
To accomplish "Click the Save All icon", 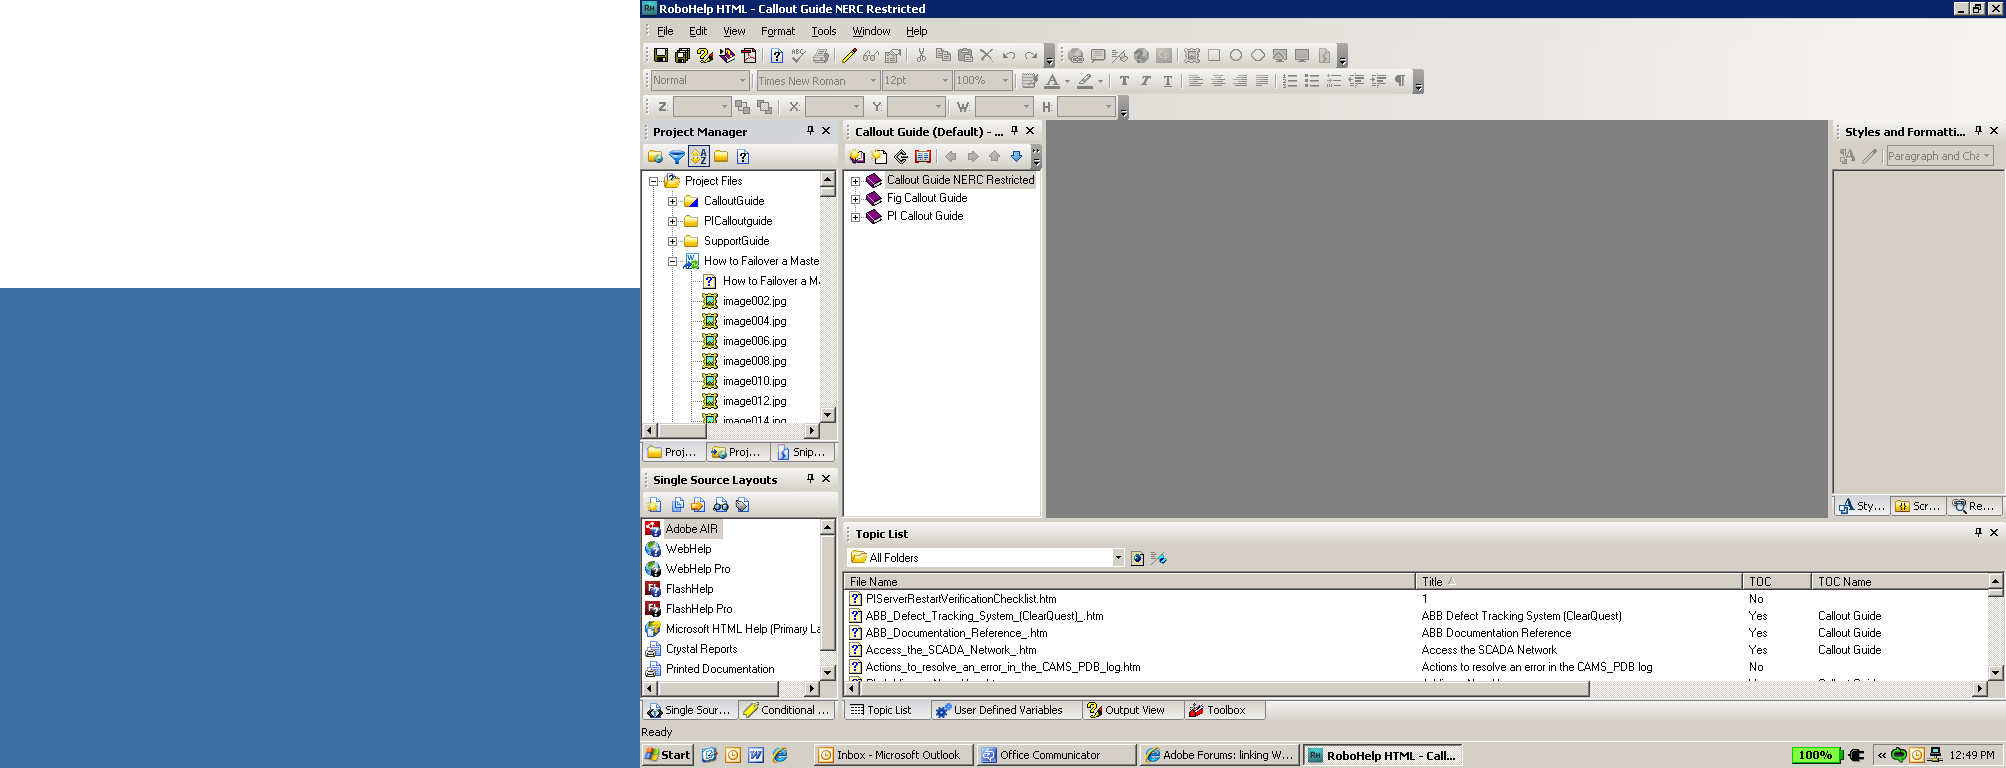I will pos(683,56).
